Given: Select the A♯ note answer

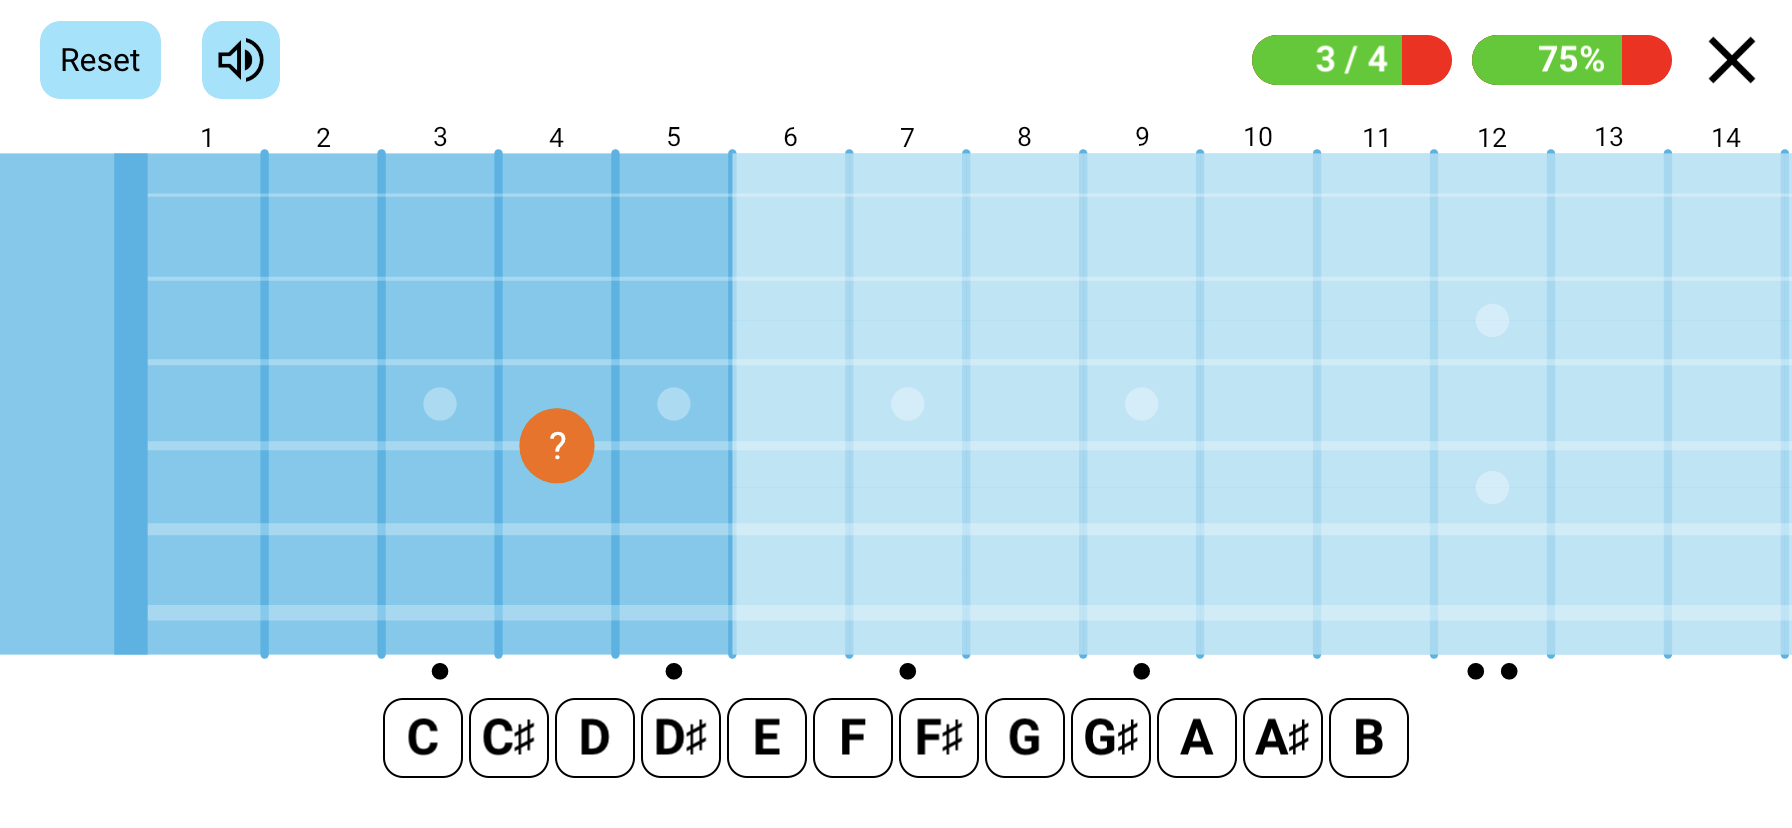Looking at the screenshot, I should pos(1283,738).
